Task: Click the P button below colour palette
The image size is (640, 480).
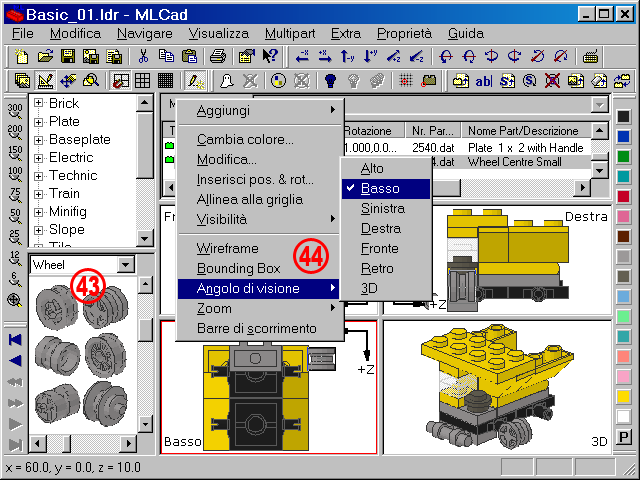Action: [x=624, y=437]
